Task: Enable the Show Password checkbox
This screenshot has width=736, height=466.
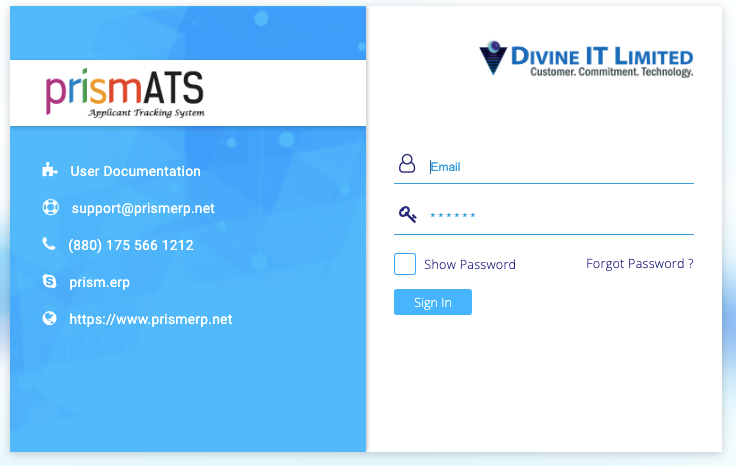Action: (405, 264)
